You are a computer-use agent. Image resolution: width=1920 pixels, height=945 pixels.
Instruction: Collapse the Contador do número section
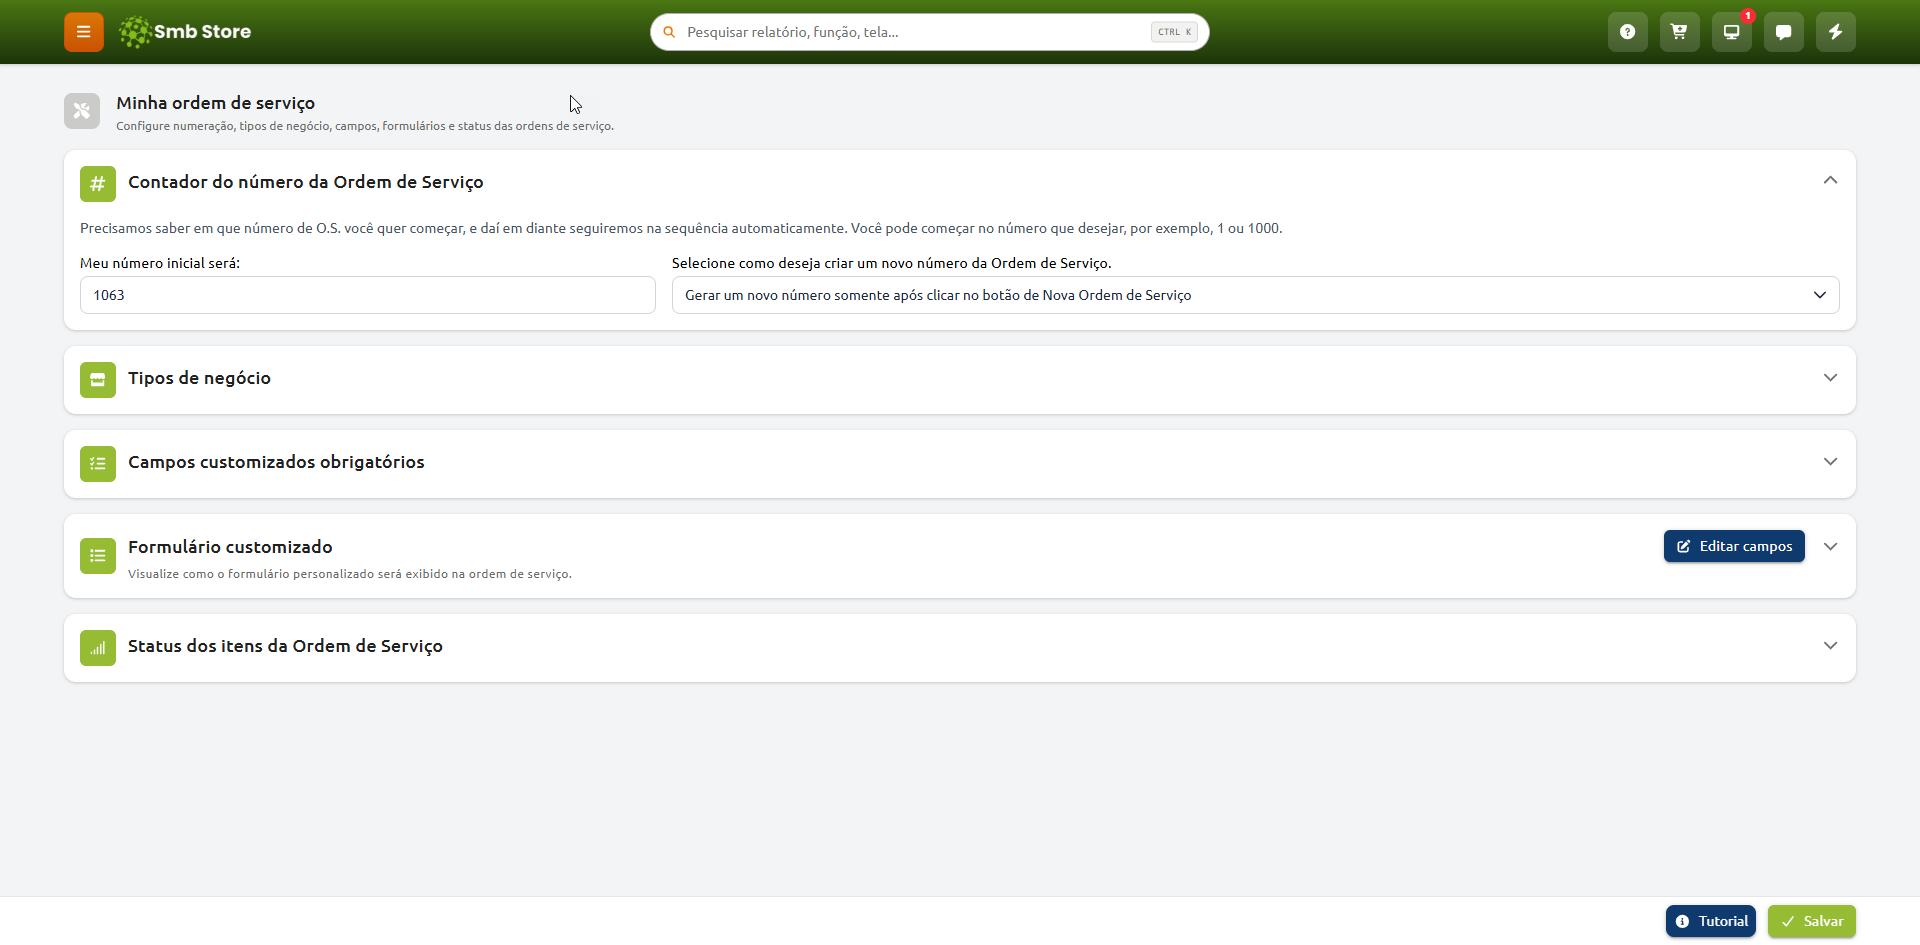click(1830, 180)
